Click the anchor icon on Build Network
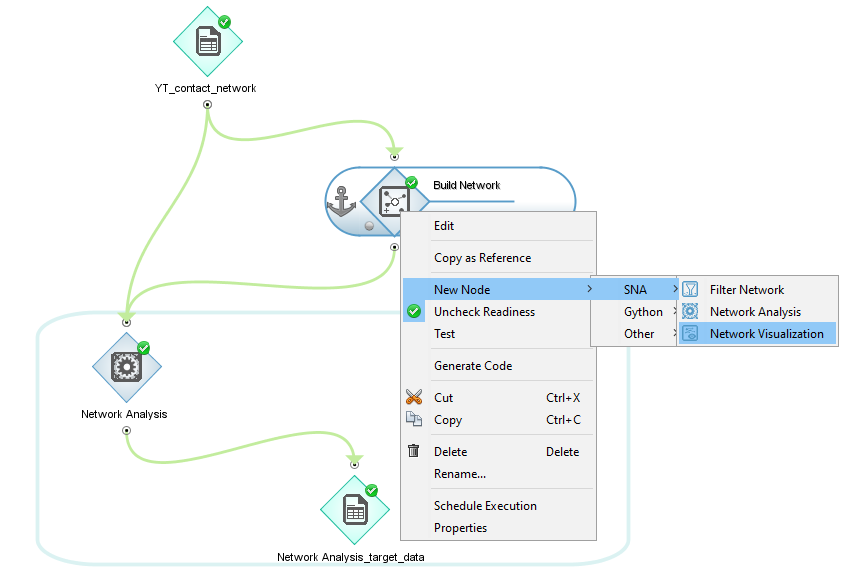The width and height of the screenshot is (860, 577). (342, 202)
